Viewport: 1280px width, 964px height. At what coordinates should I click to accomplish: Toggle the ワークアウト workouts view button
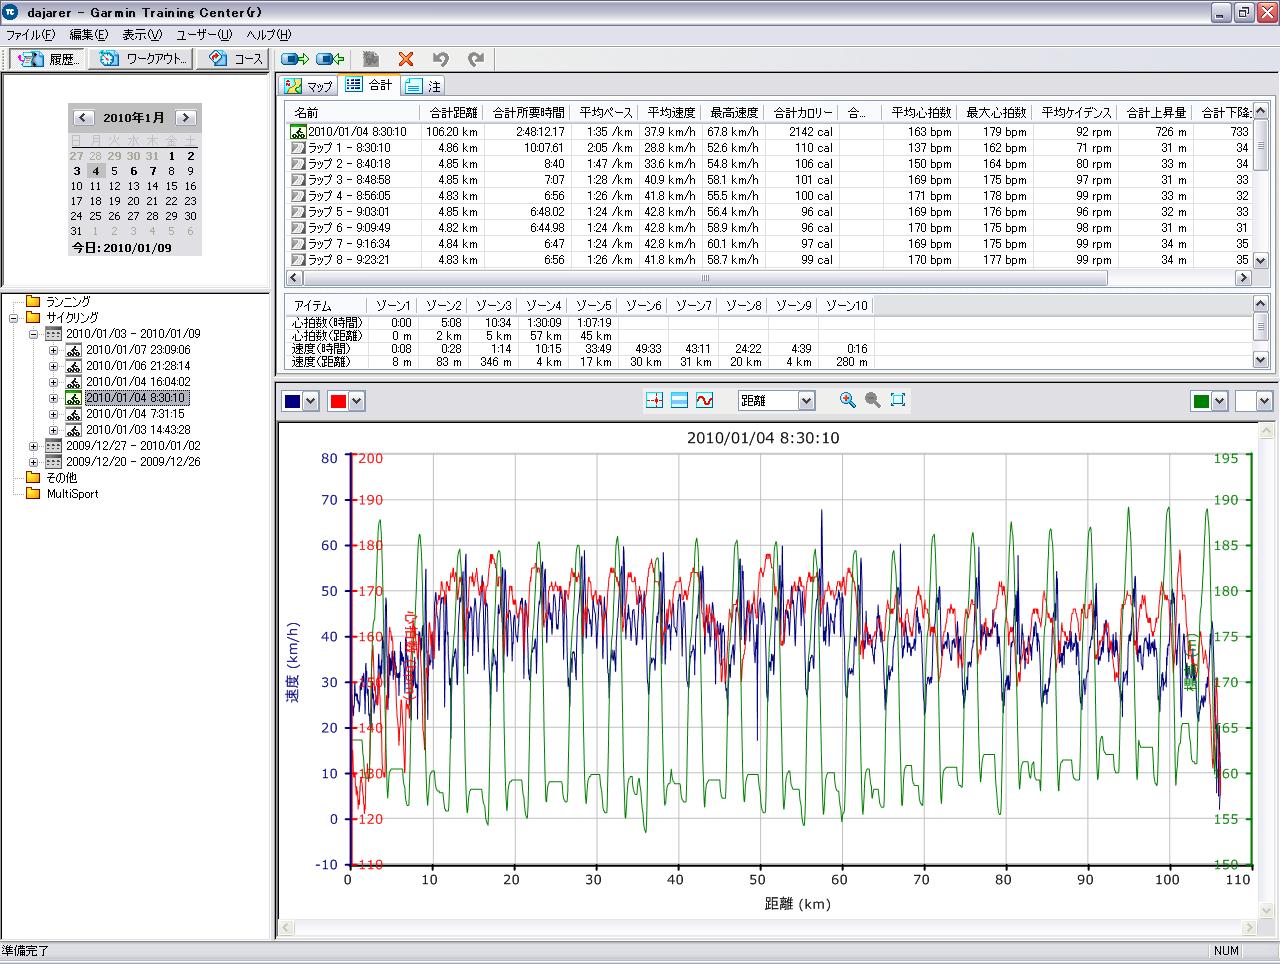(x=140, y=59)
